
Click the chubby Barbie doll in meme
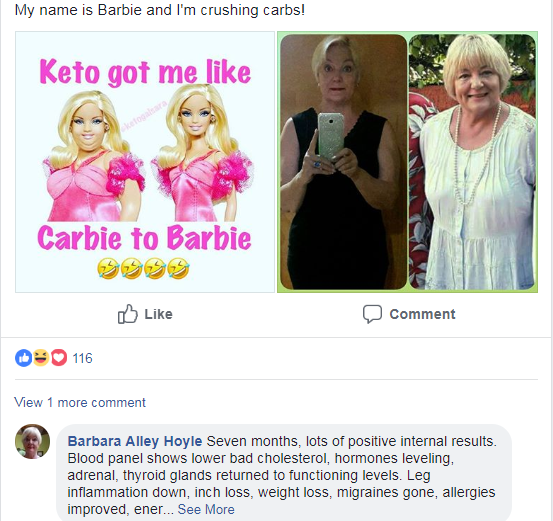tap(93, 156)
